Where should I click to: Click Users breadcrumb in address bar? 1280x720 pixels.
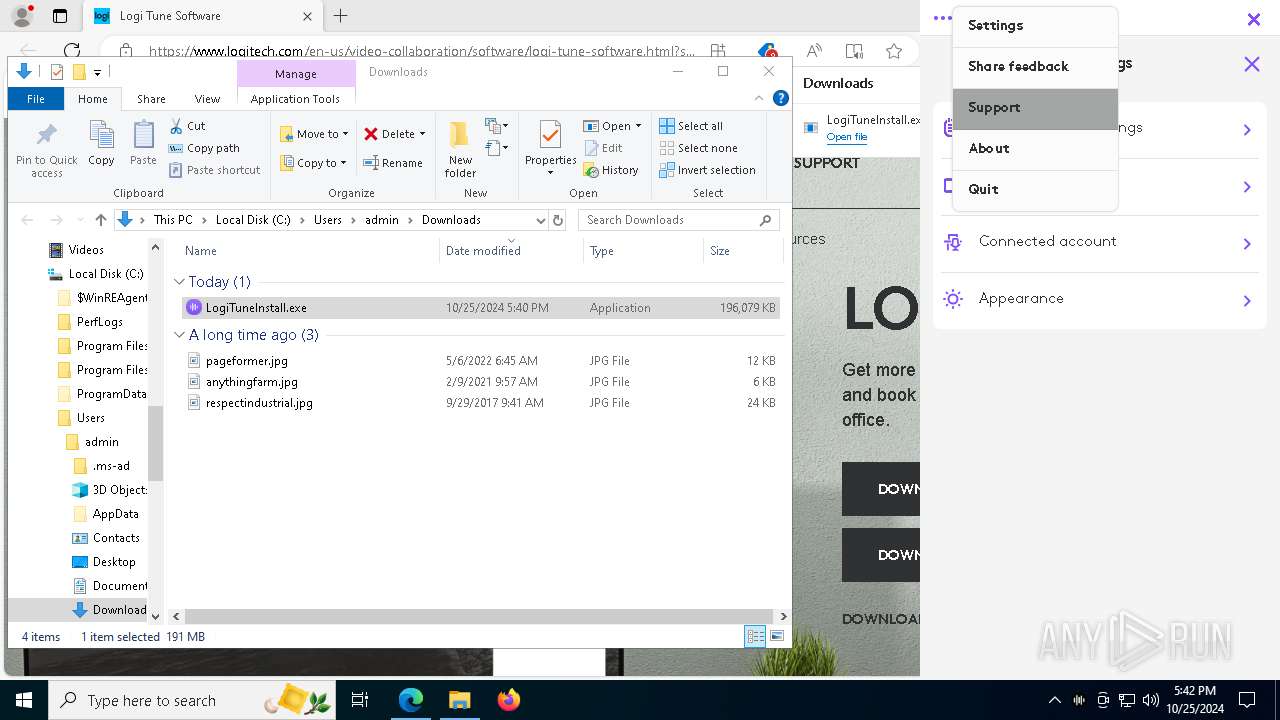click(328, 220)
